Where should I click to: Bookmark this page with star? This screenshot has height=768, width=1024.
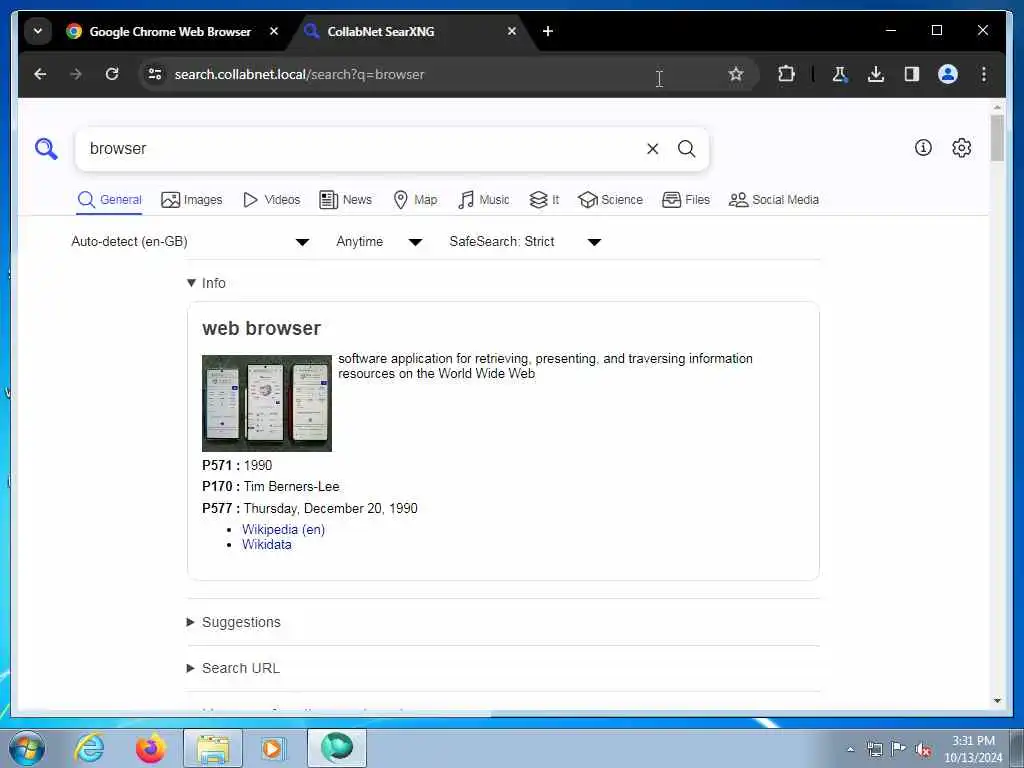(x=736, y=74)
